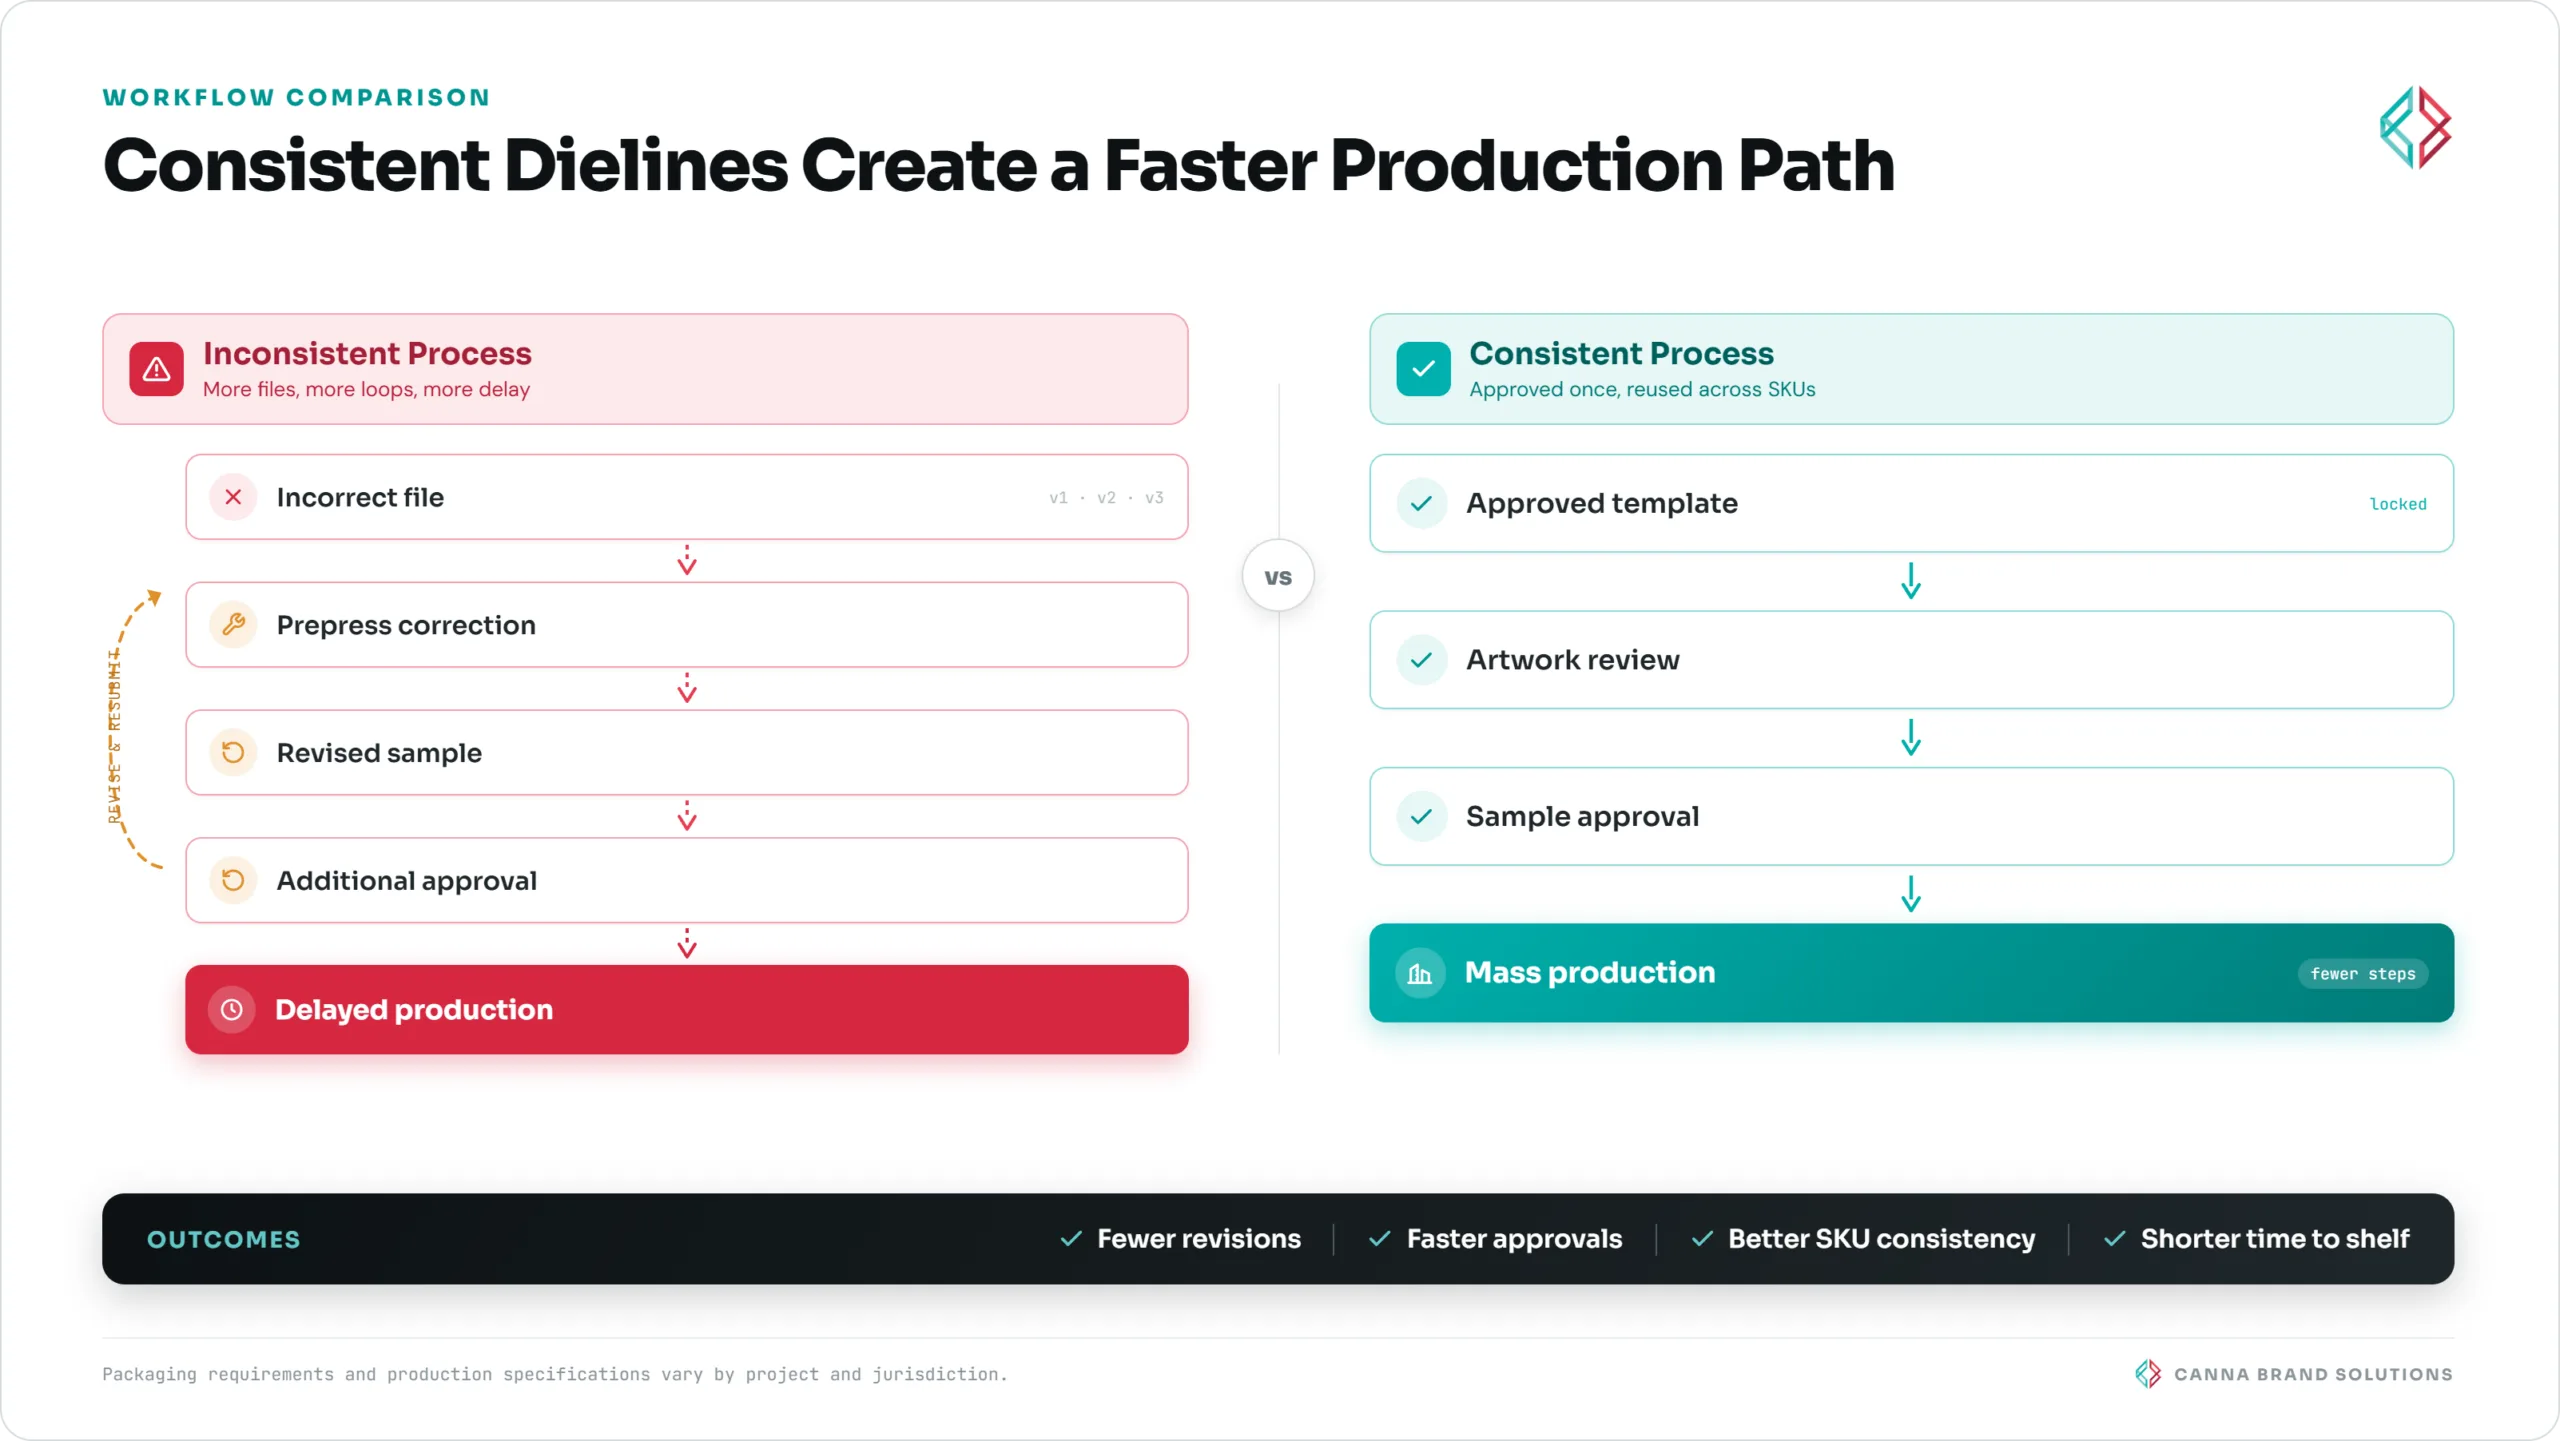Click the teal arrow above Mass production
Image resolution: width=2560 pixels, height=1441 pixels.
1910,894
